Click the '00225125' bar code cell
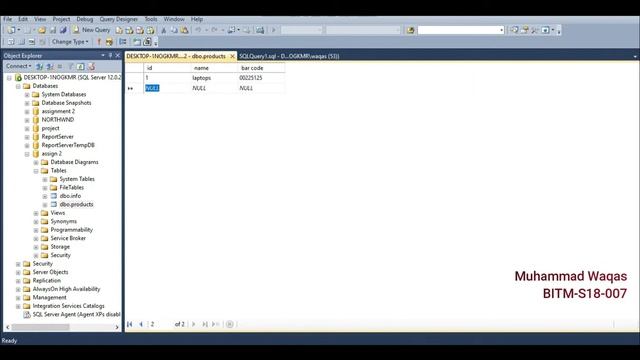This screenshot has height=360, width=640. [261, 78]
